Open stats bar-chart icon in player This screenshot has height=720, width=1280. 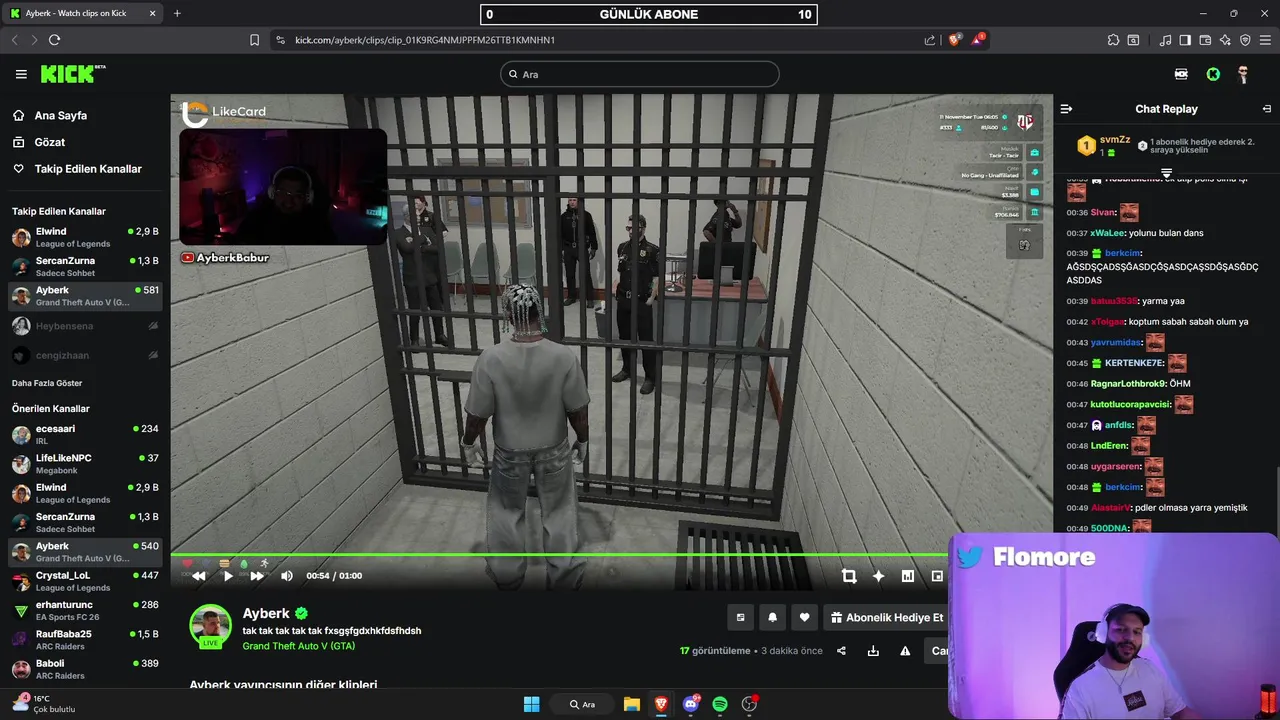click(x=908, y=576)
